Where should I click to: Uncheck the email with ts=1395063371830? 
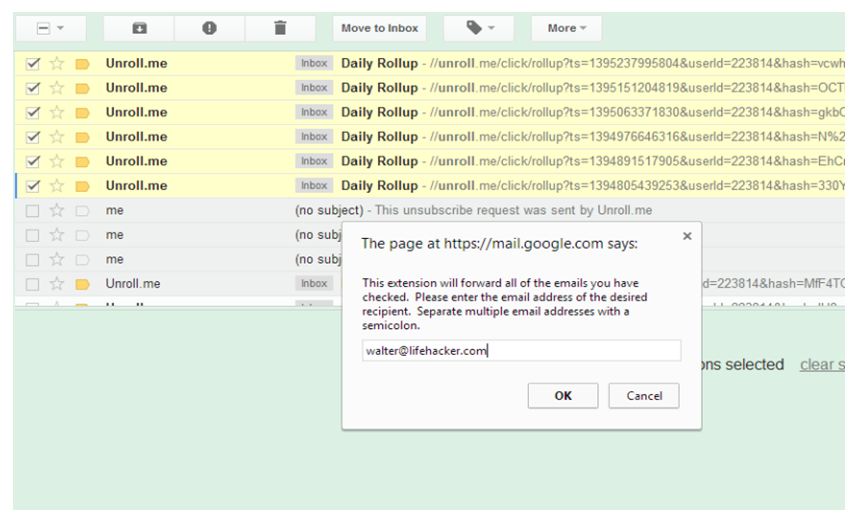[33, 112]
